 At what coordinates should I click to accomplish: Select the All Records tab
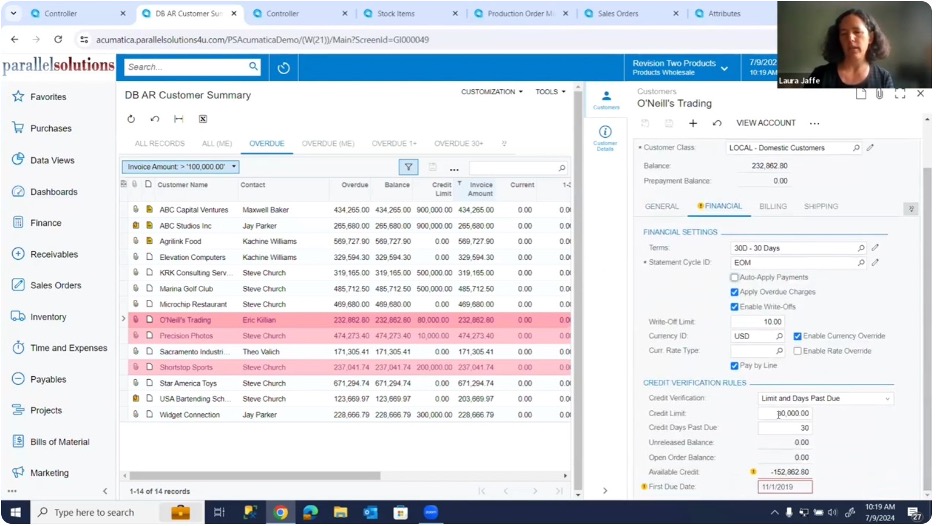coord(159,144)
